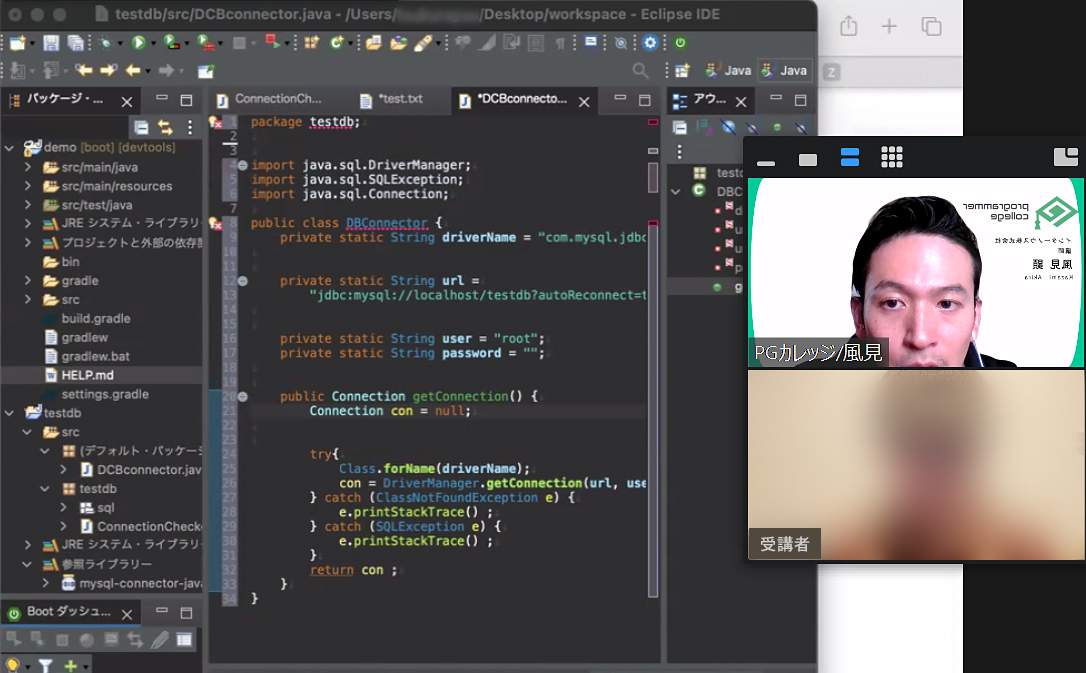1086x673 pixels.
Task: Close the *DCBconnector.java editor tab
Action: 584,100
